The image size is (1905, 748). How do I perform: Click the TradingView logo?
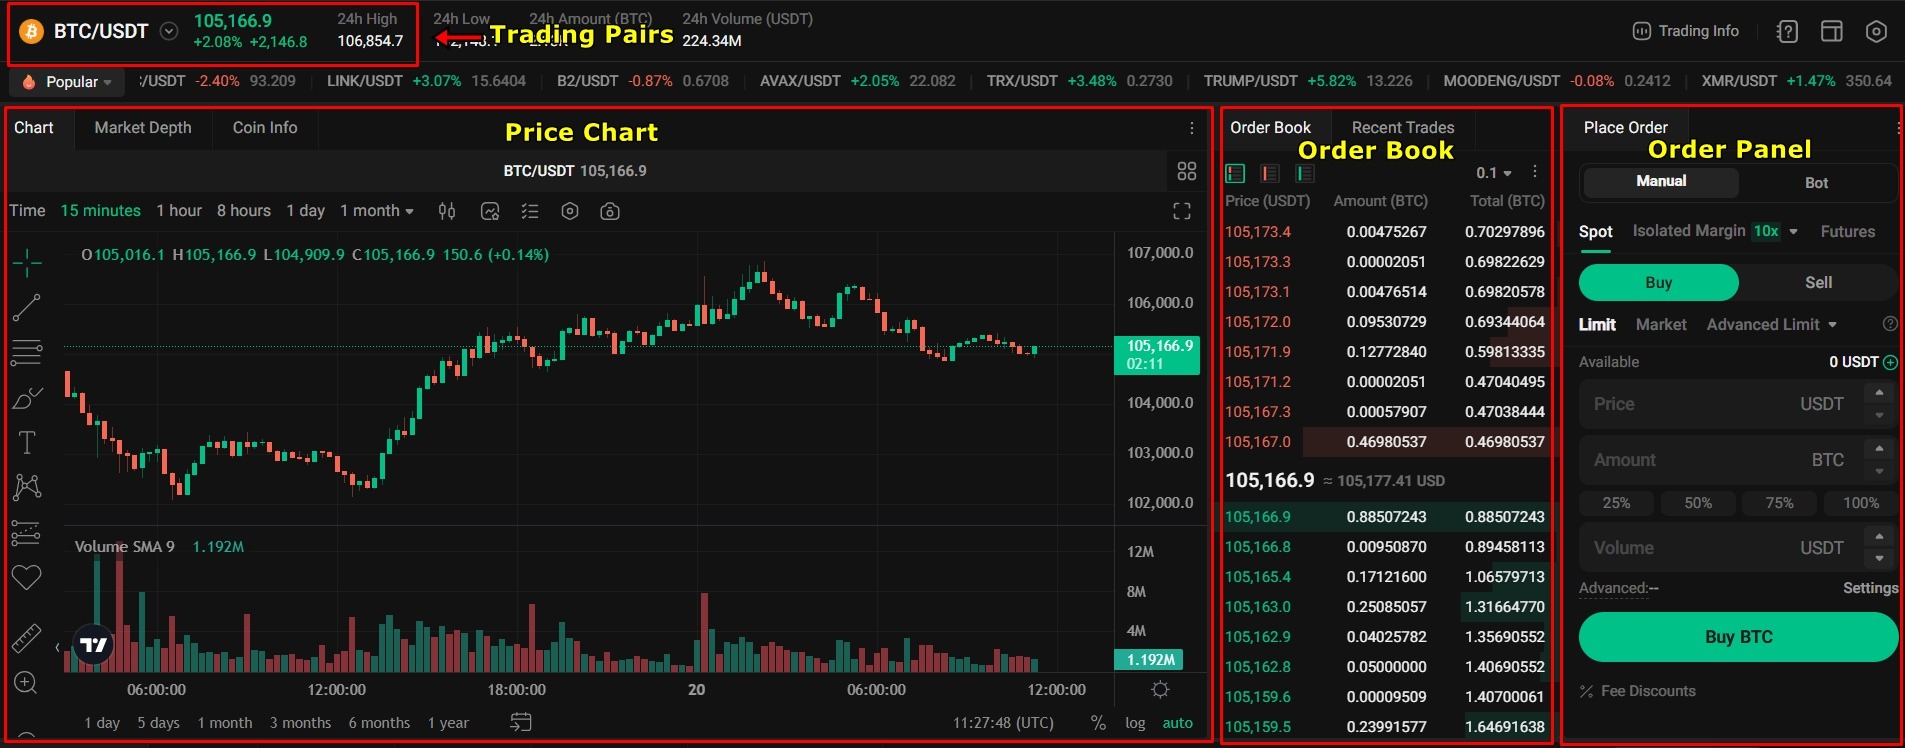94,645
